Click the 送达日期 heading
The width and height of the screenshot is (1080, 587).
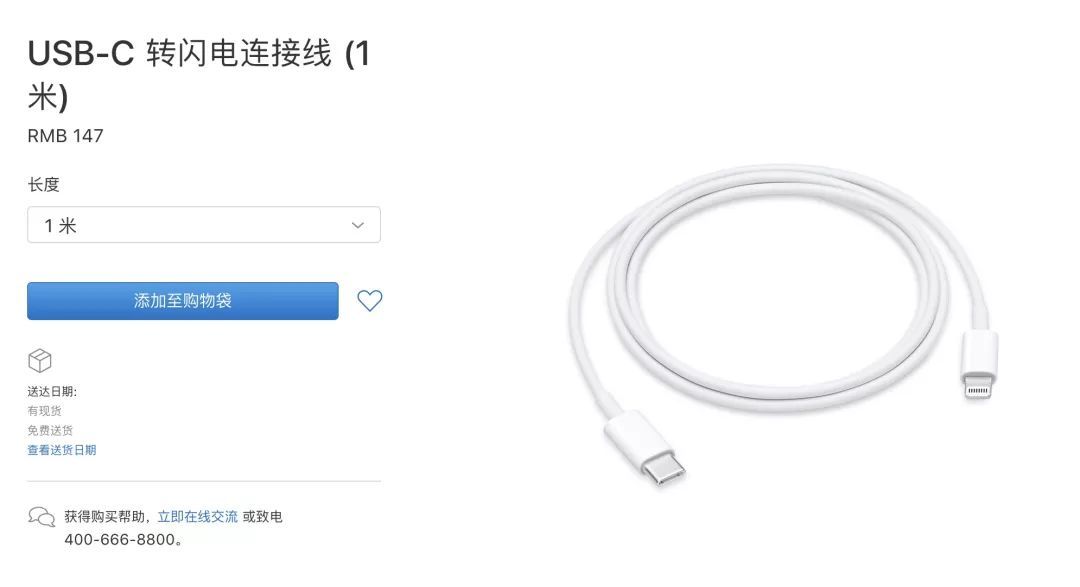click(x=52, y=391)
